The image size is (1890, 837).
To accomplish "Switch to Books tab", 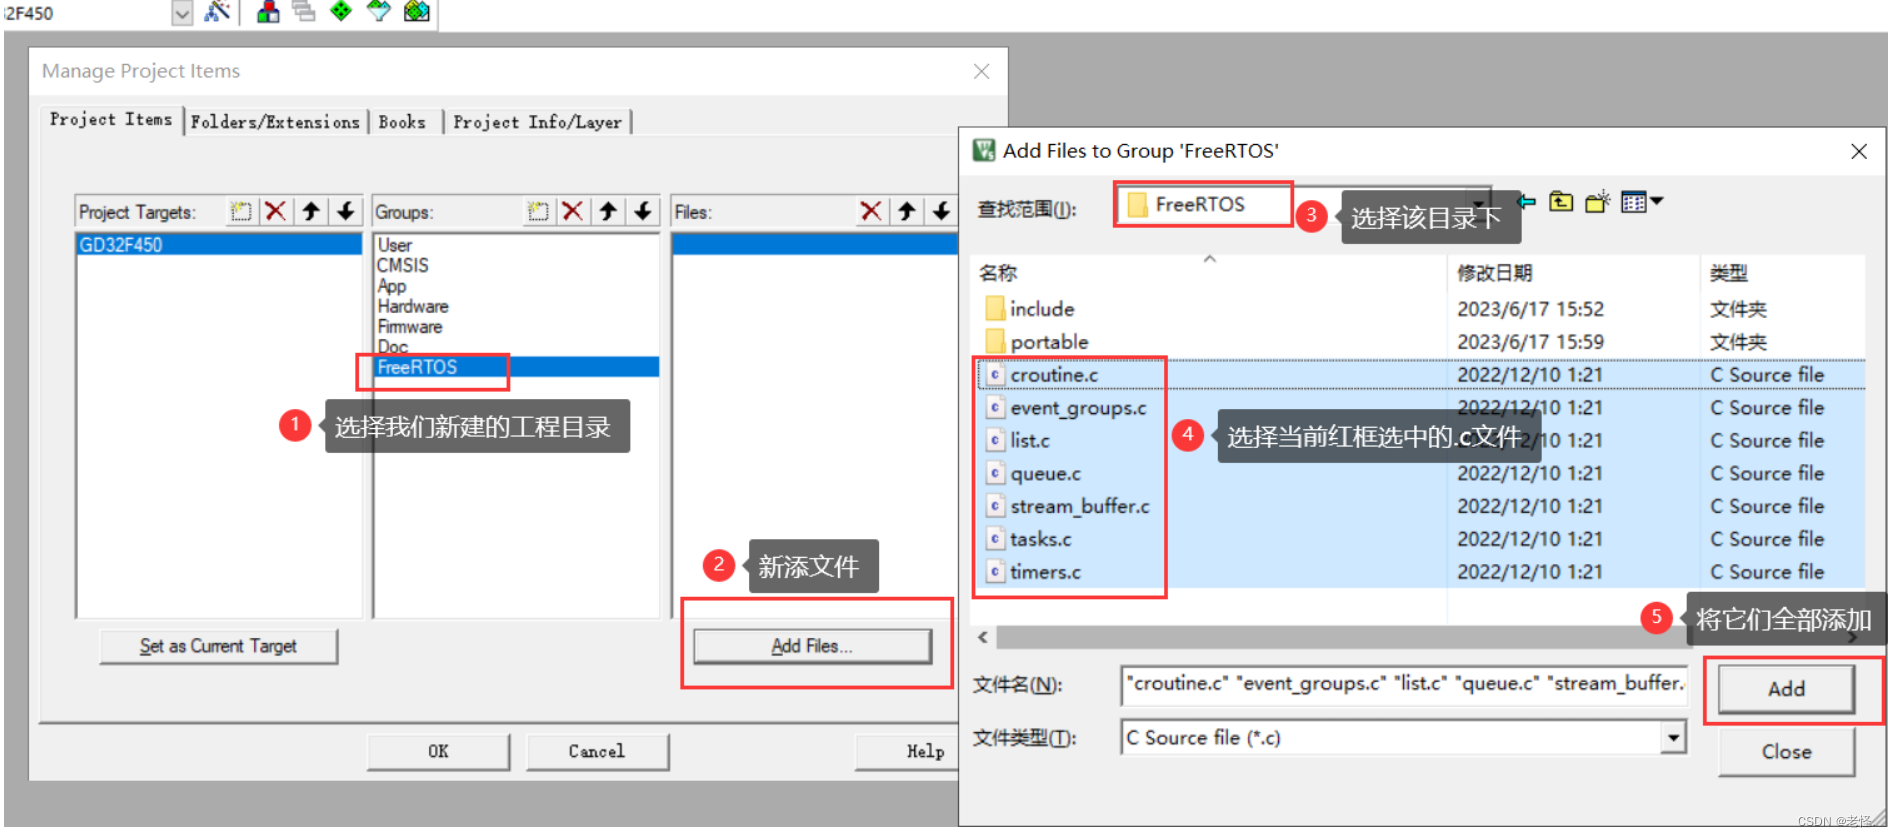I will click(402, 122).
